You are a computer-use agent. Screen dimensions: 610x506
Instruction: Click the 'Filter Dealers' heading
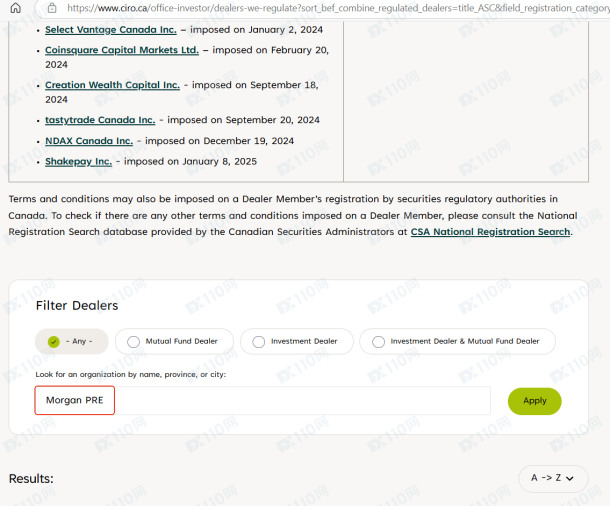tap(77, 306)
